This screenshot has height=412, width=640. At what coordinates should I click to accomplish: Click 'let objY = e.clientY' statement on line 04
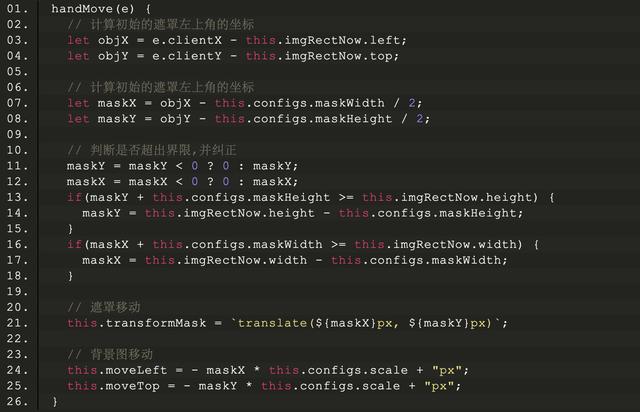click(233, 56)
